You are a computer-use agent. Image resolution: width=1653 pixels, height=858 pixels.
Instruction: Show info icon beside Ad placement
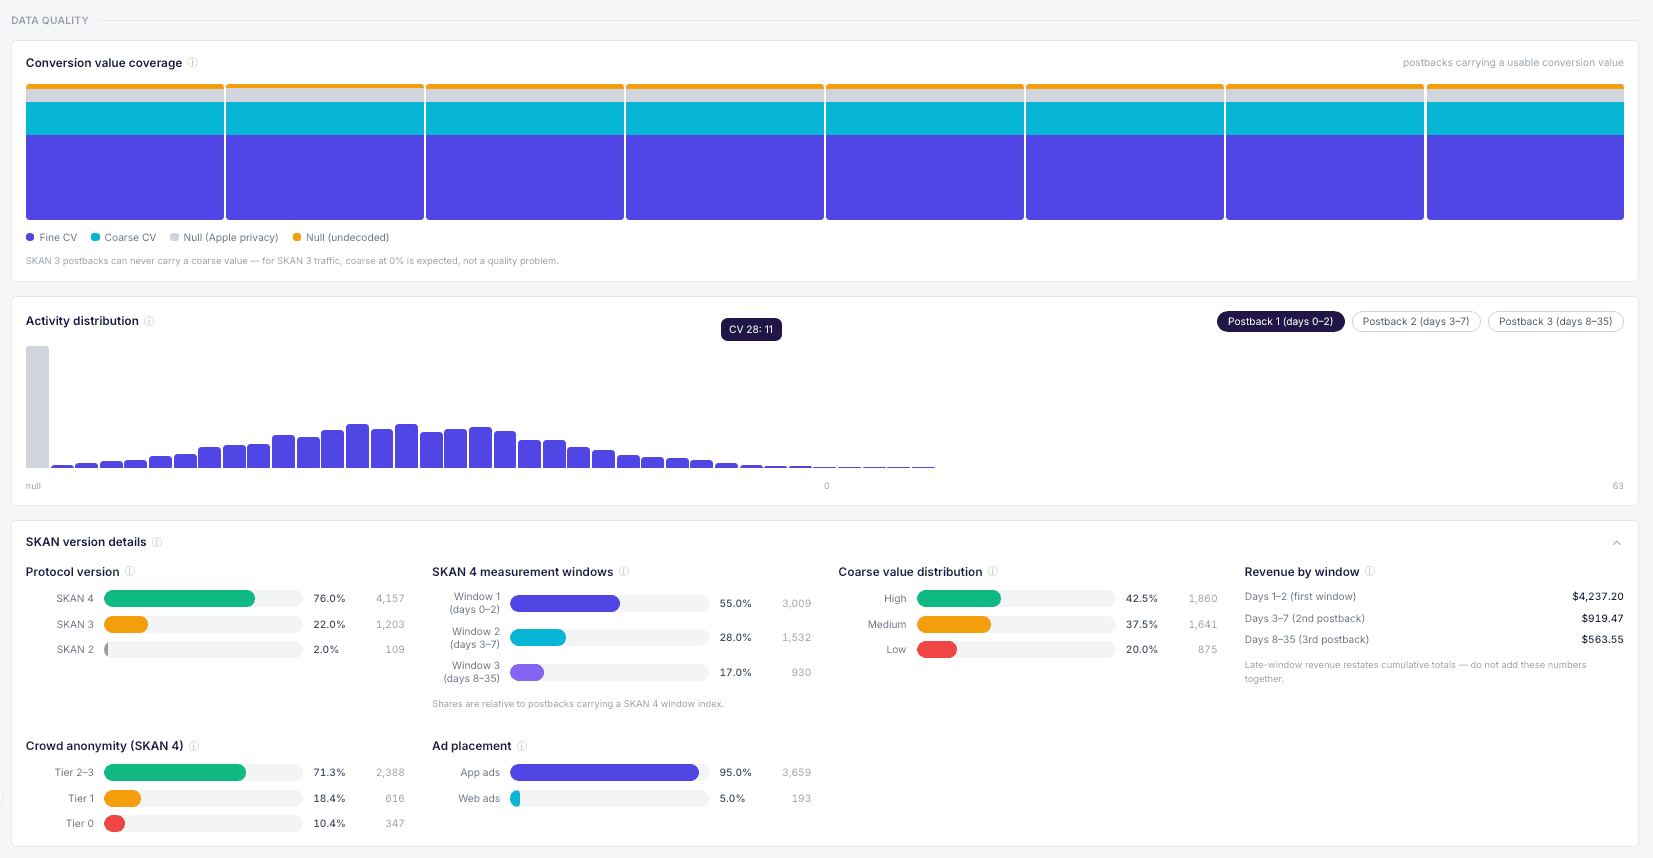(x=522, y=746)
